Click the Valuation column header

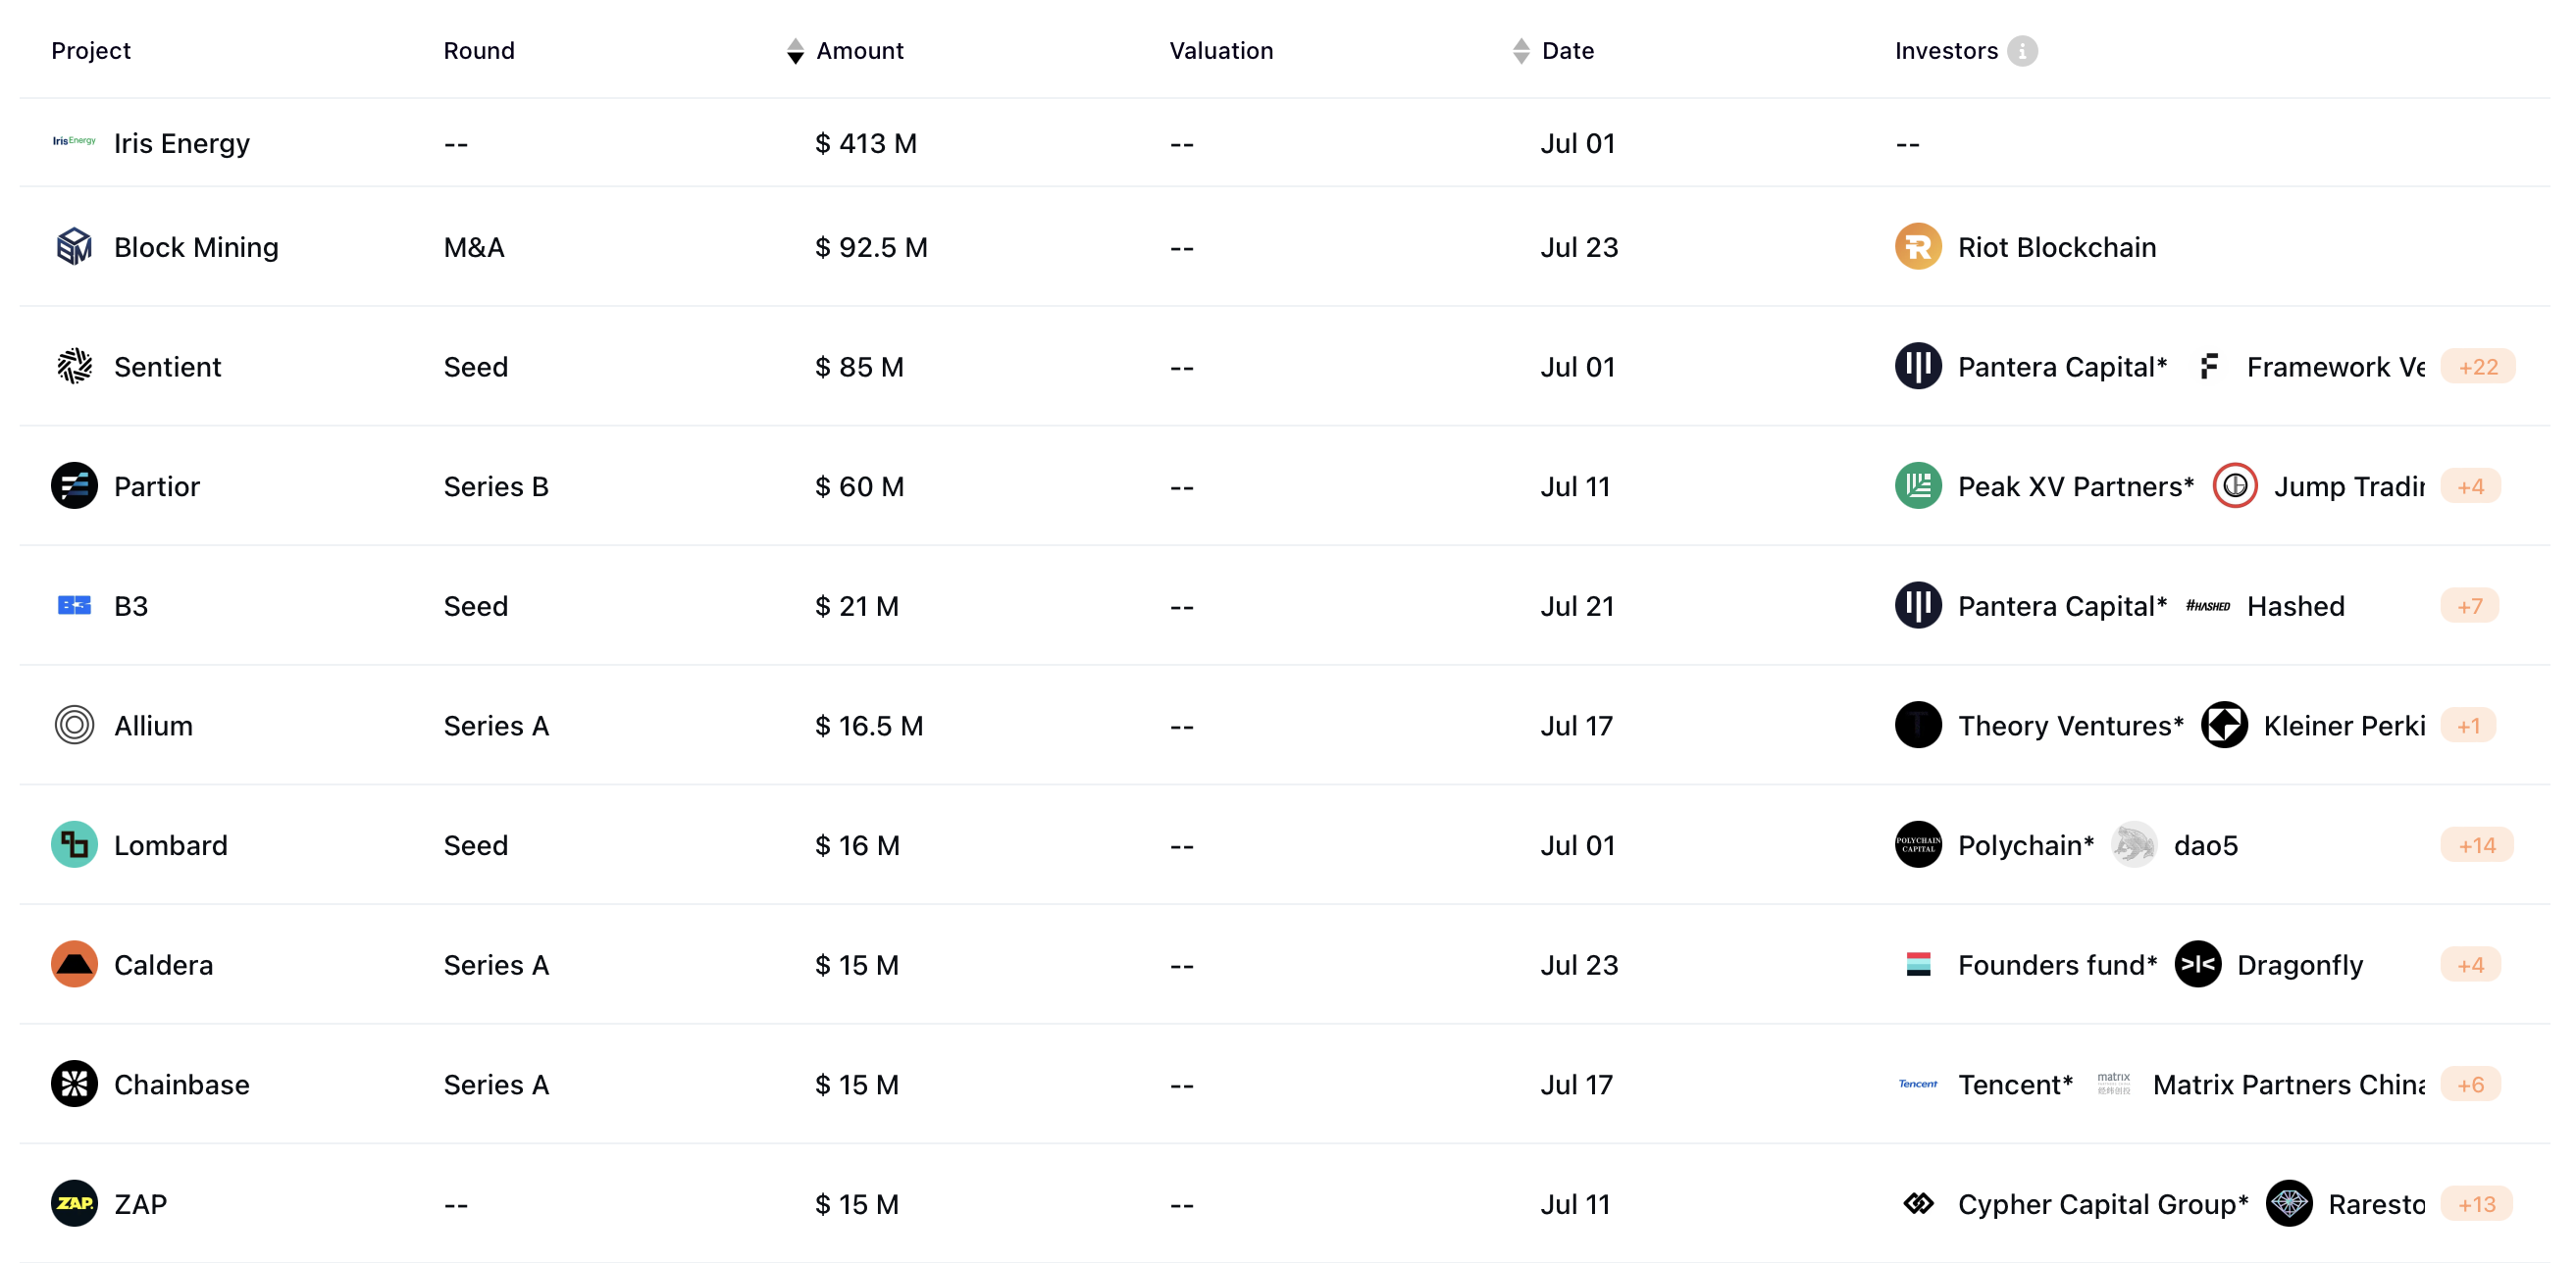[1221, 51]
